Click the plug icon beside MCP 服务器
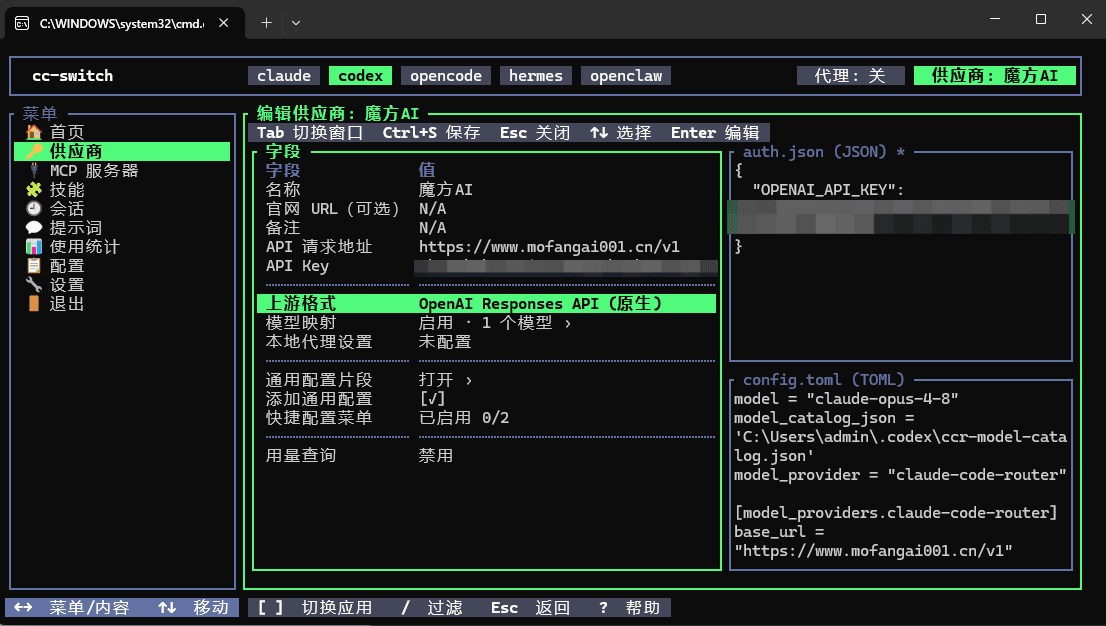Image resolution: width=1106 pixels, height=626 pixels. pyautogui.click(x=34, y=170)
